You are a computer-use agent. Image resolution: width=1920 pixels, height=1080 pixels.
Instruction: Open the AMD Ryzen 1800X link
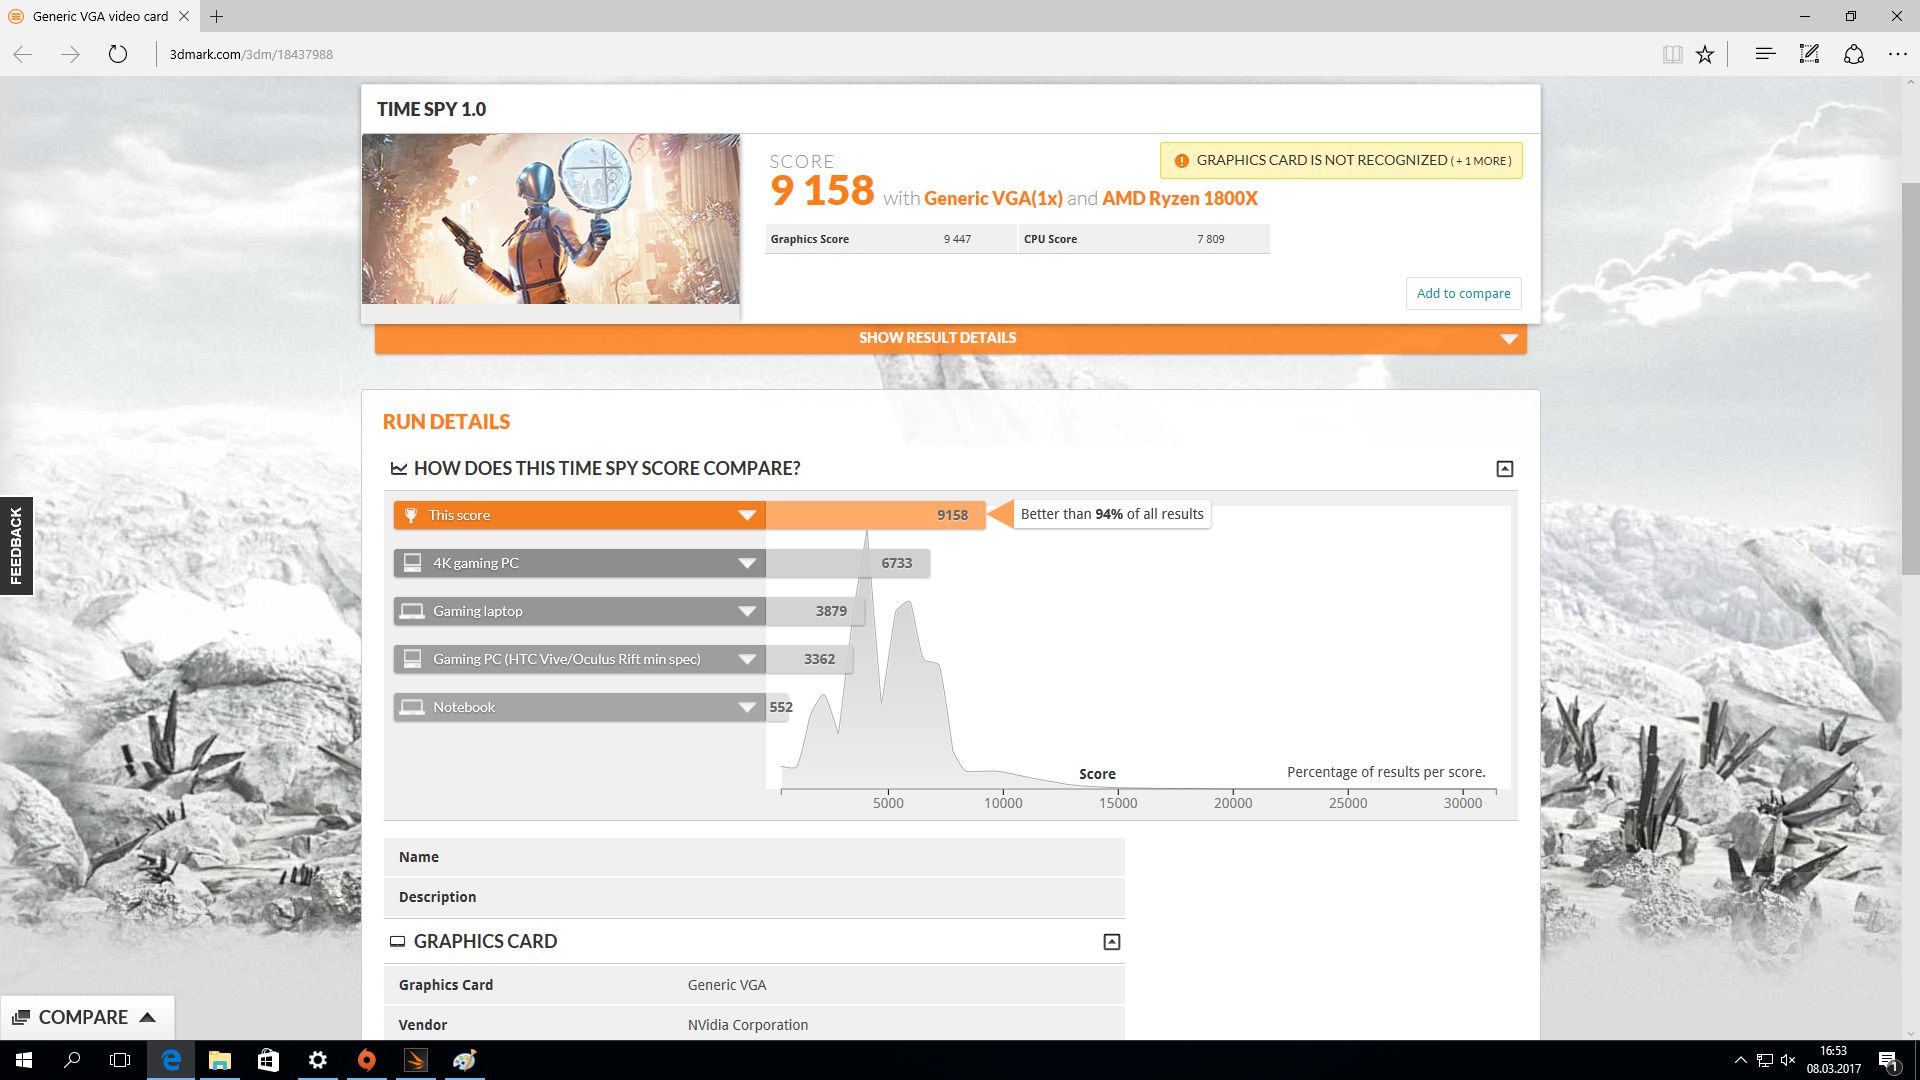point(1179,198)
